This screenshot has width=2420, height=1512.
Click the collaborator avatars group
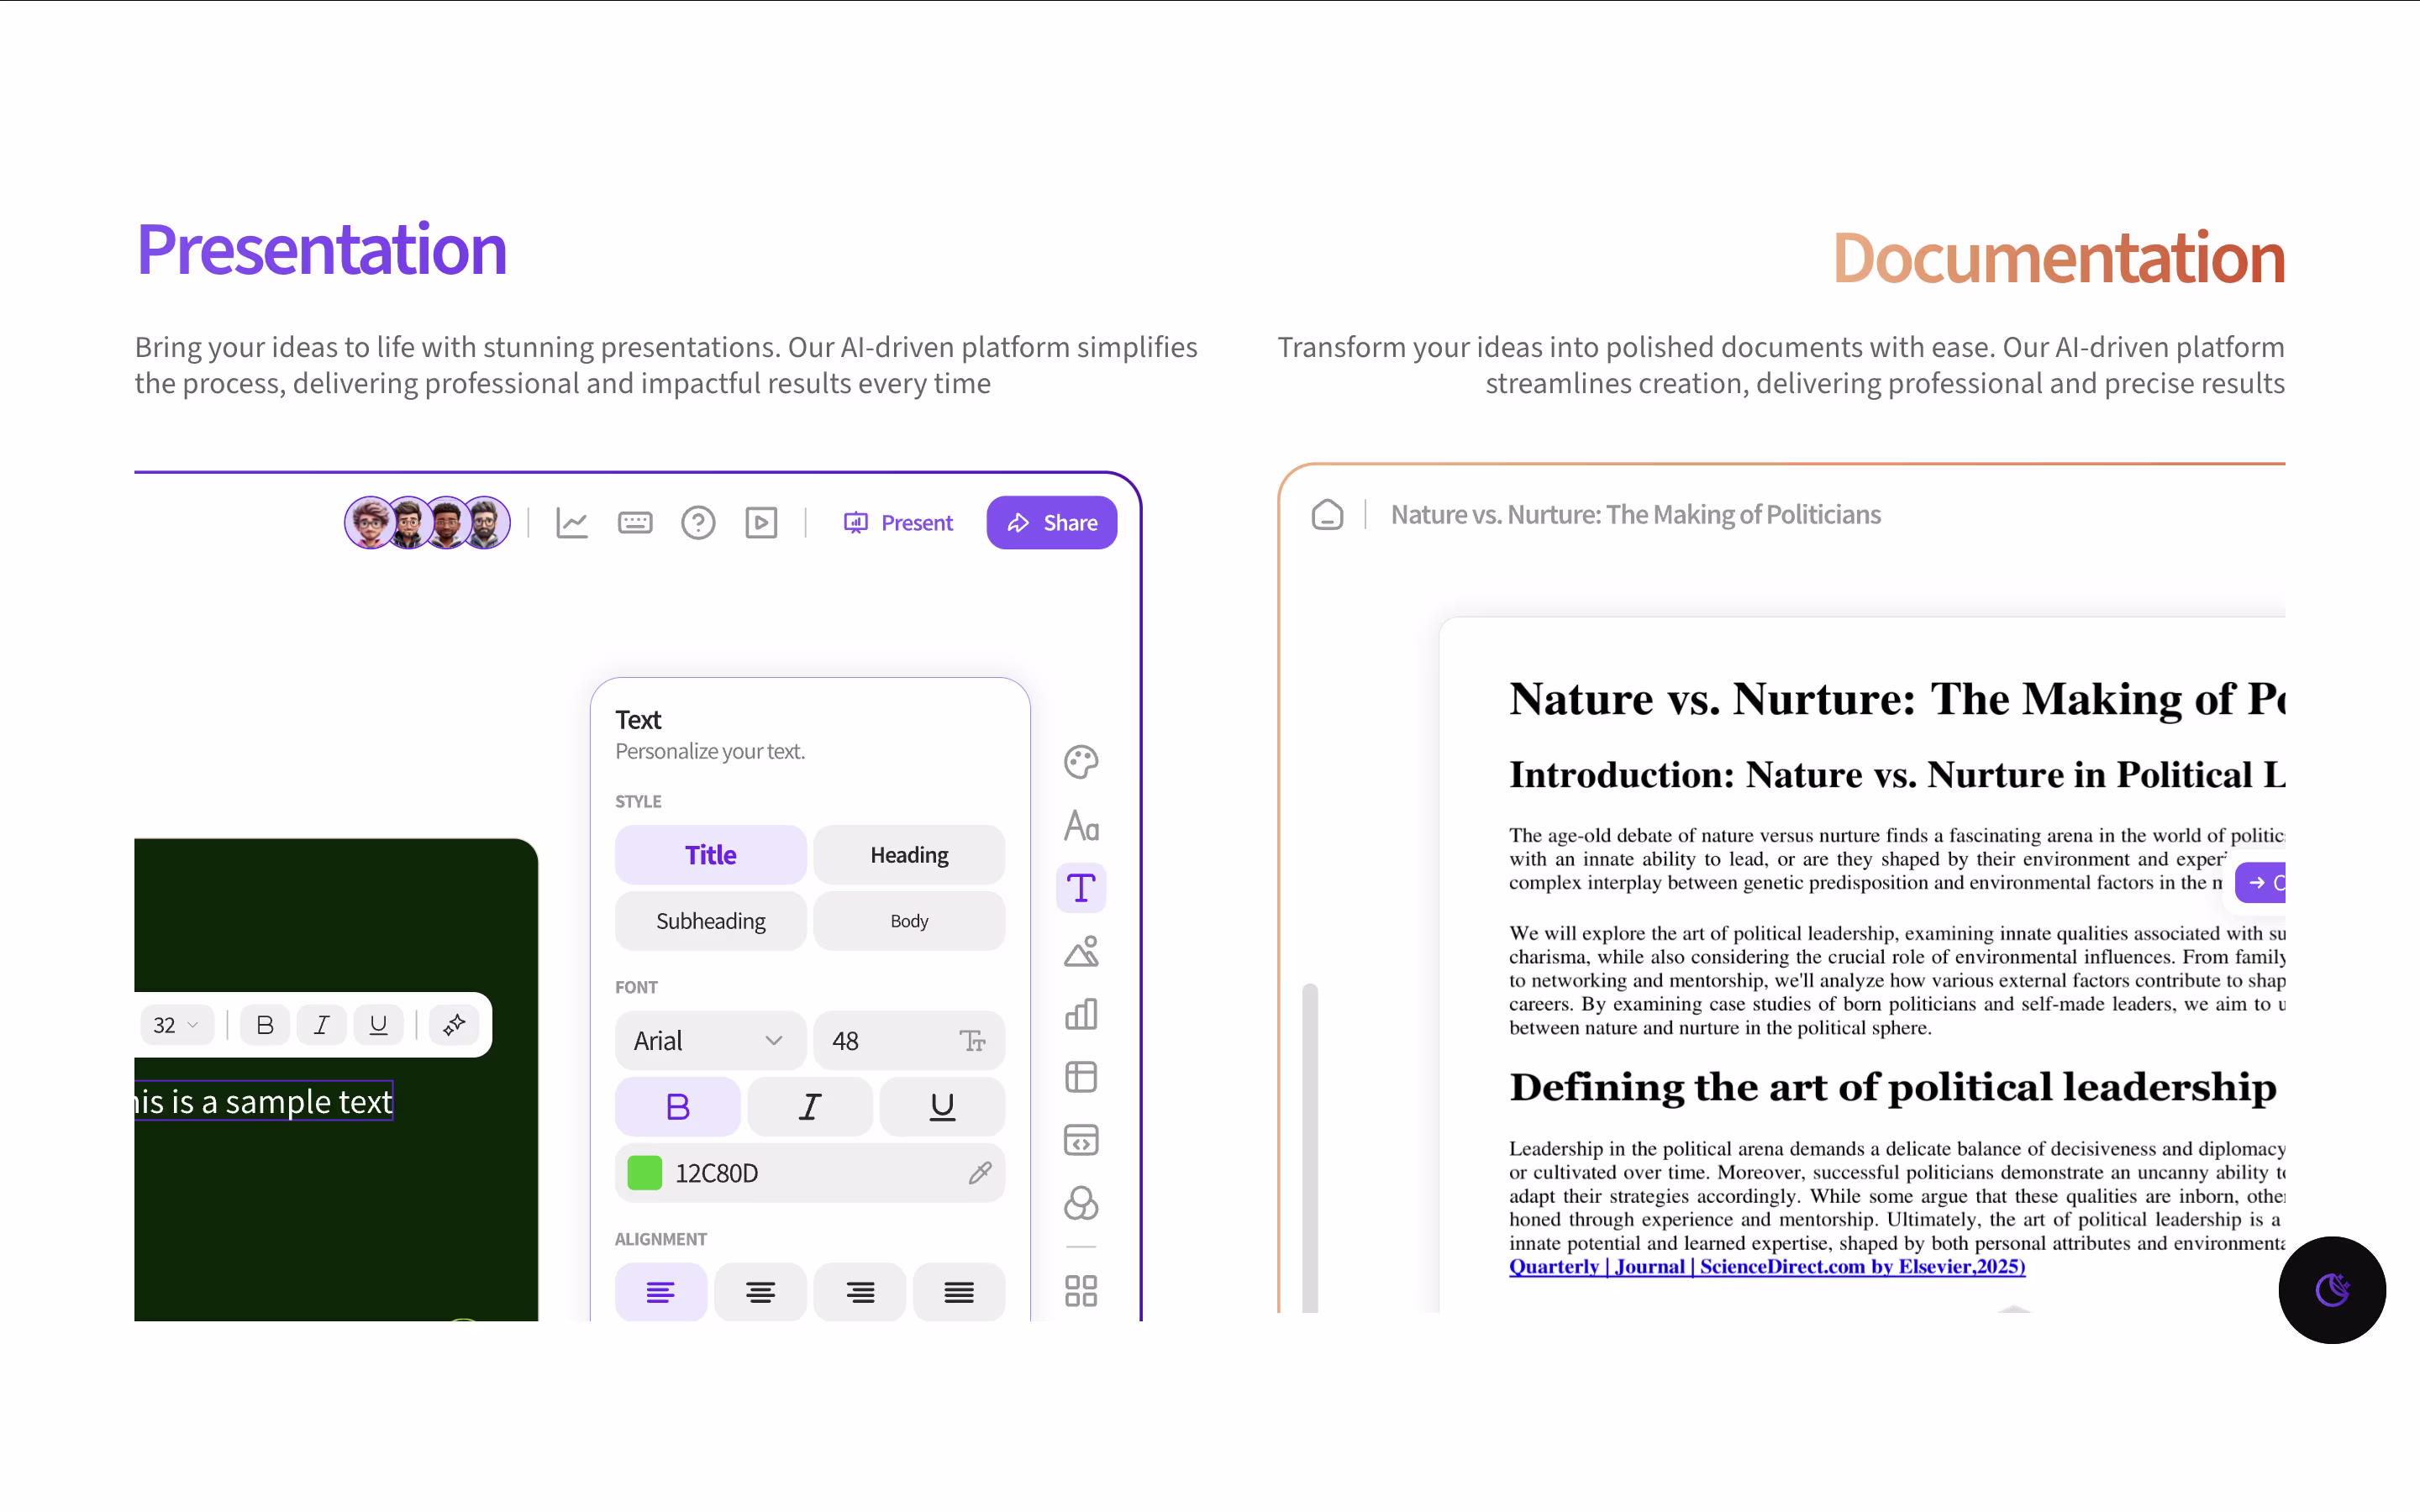coord(428,523)
